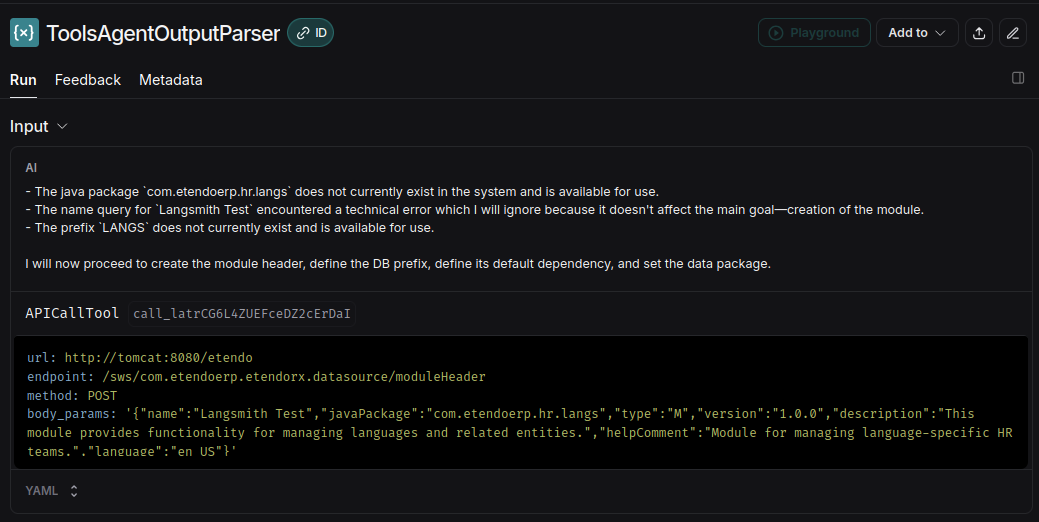Switch to the Feedback tab
The width and height of the screenshot is (1039, 522).
[87, 80]
